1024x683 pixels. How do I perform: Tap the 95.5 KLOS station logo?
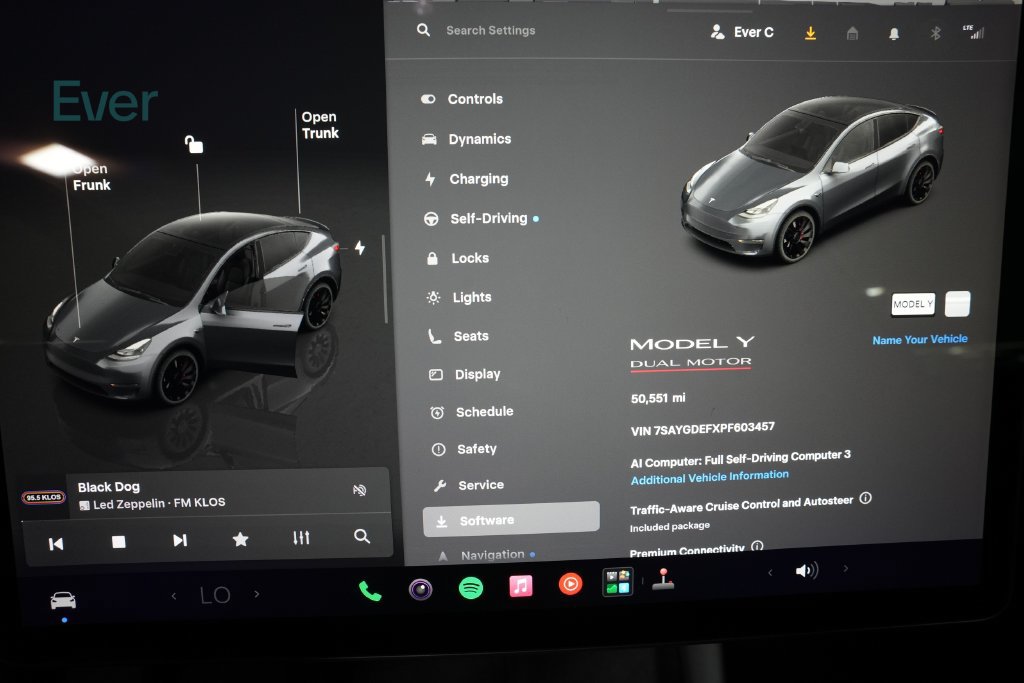pos(43,498)
